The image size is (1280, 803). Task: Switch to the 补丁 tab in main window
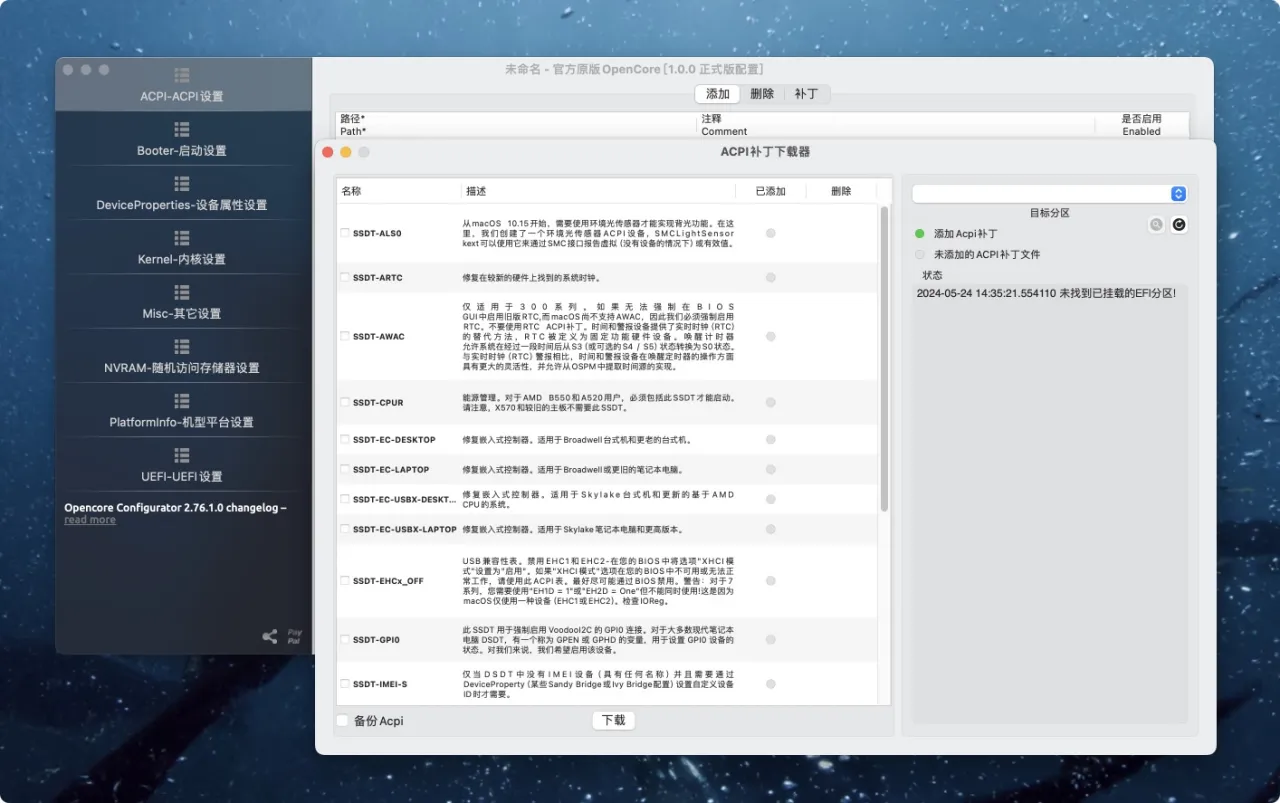point(806,94)
